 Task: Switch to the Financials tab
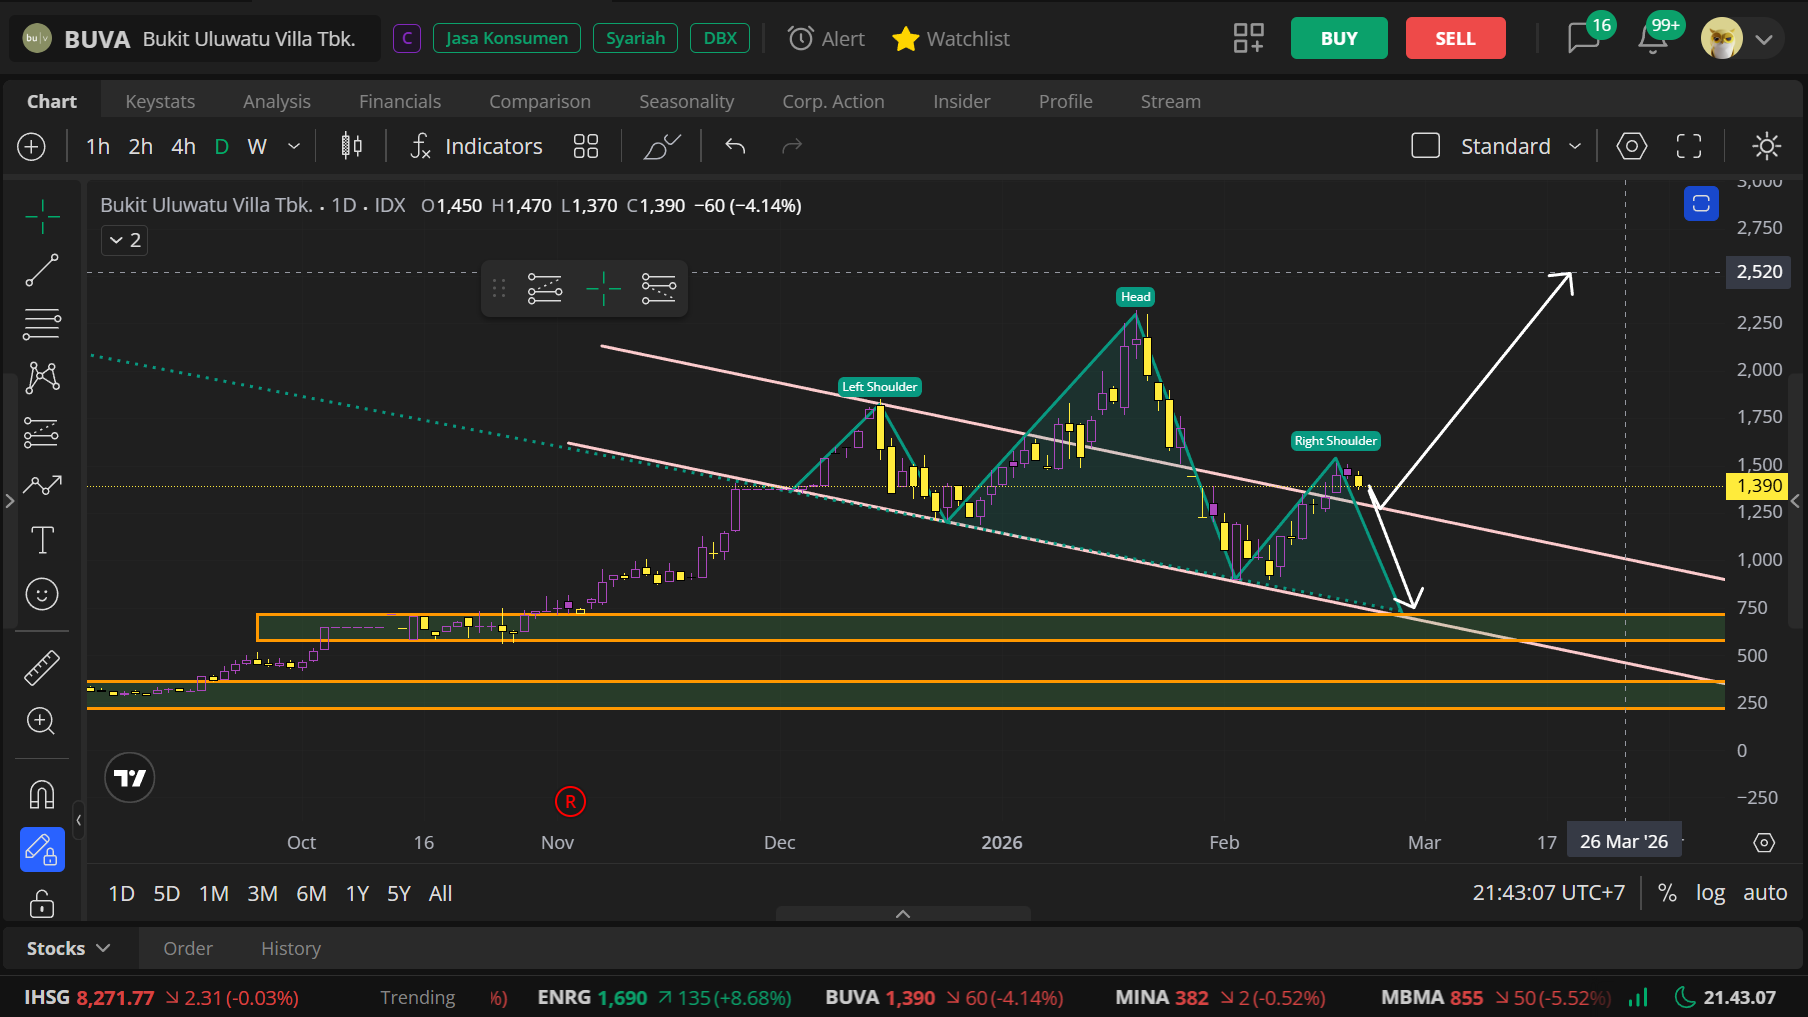(400, 101)
